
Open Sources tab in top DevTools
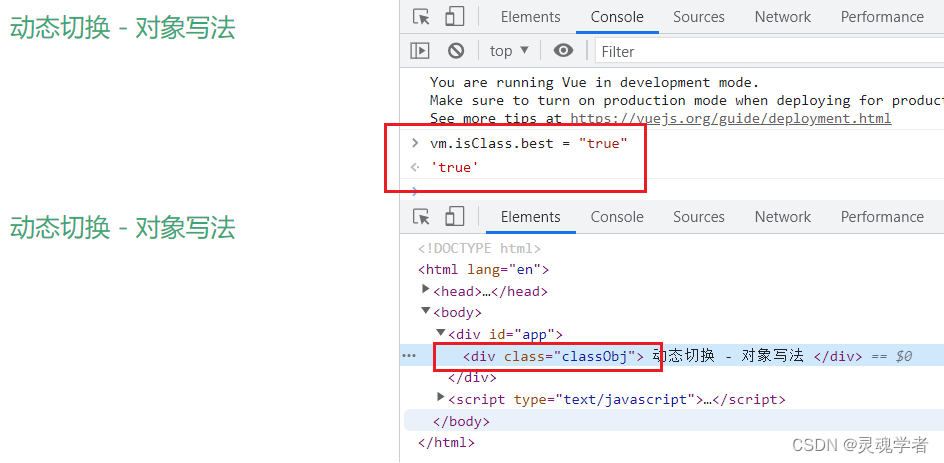pos(699,17)
